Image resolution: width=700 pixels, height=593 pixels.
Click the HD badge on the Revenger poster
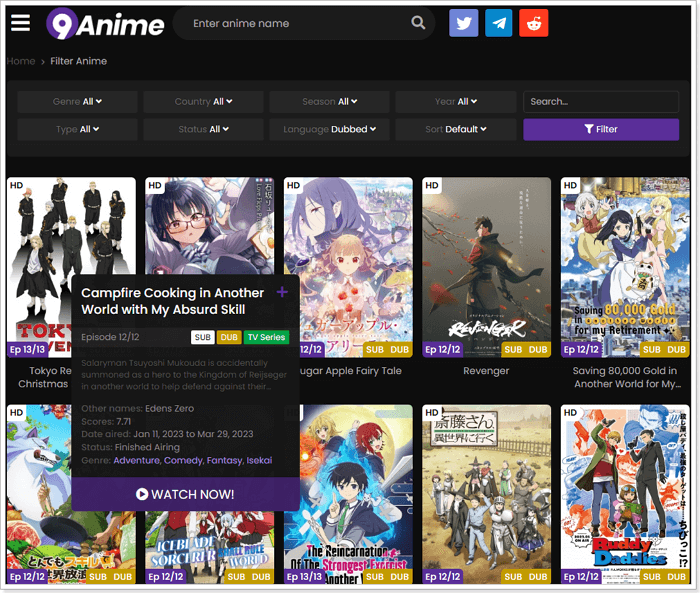[x=432, y=185]
